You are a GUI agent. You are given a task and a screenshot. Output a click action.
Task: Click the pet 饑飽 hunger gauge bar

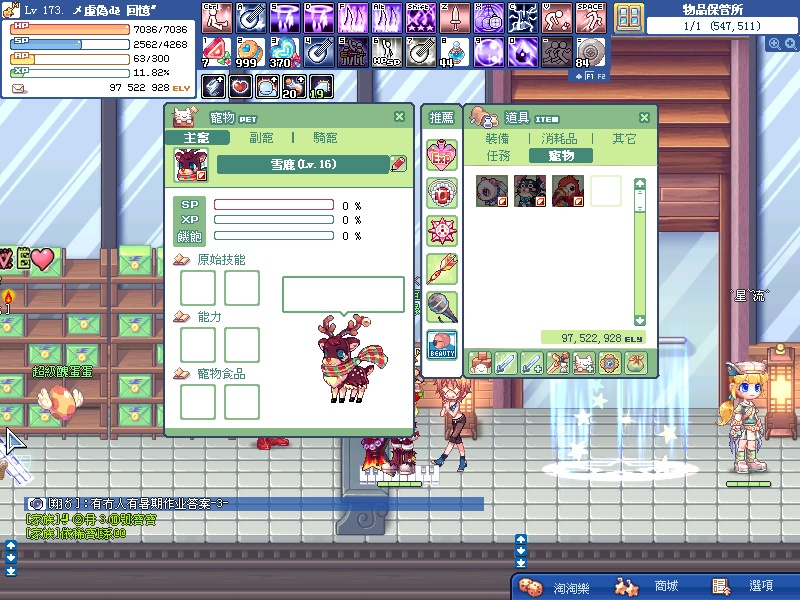(274, 236)
